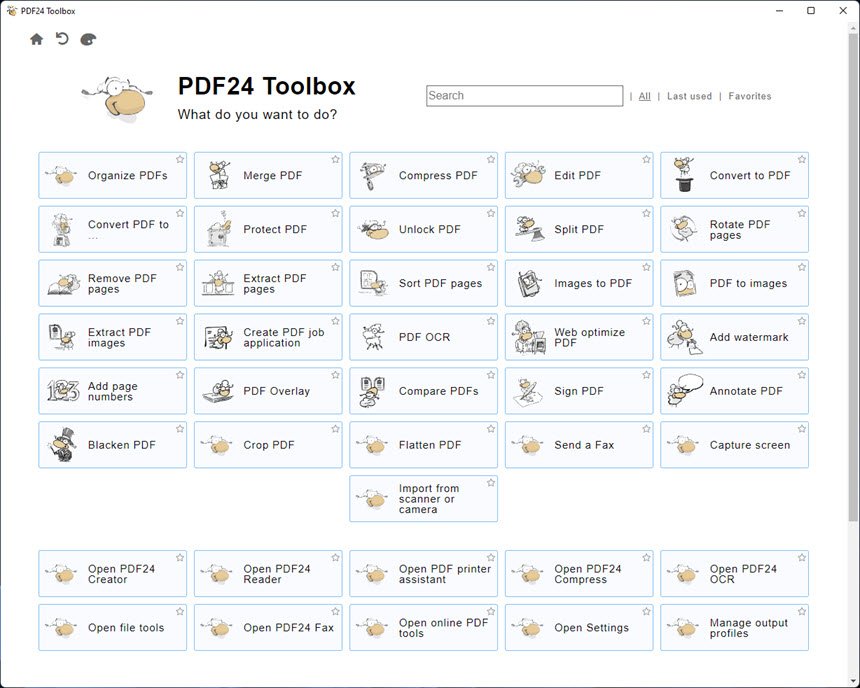Click the Open PDF24 OCR button
The image size is (860, 688).
click(x=734, y=574)
